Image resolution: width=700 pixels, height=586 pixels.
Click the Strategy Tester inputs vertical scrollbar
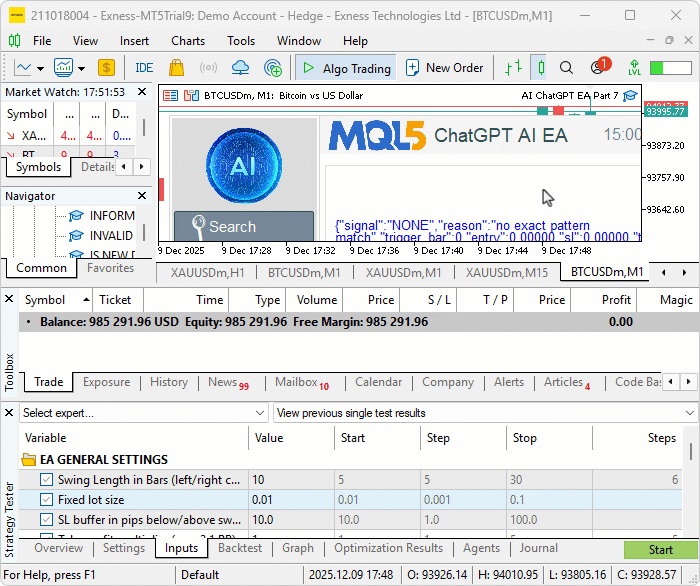tap(691, 453)
